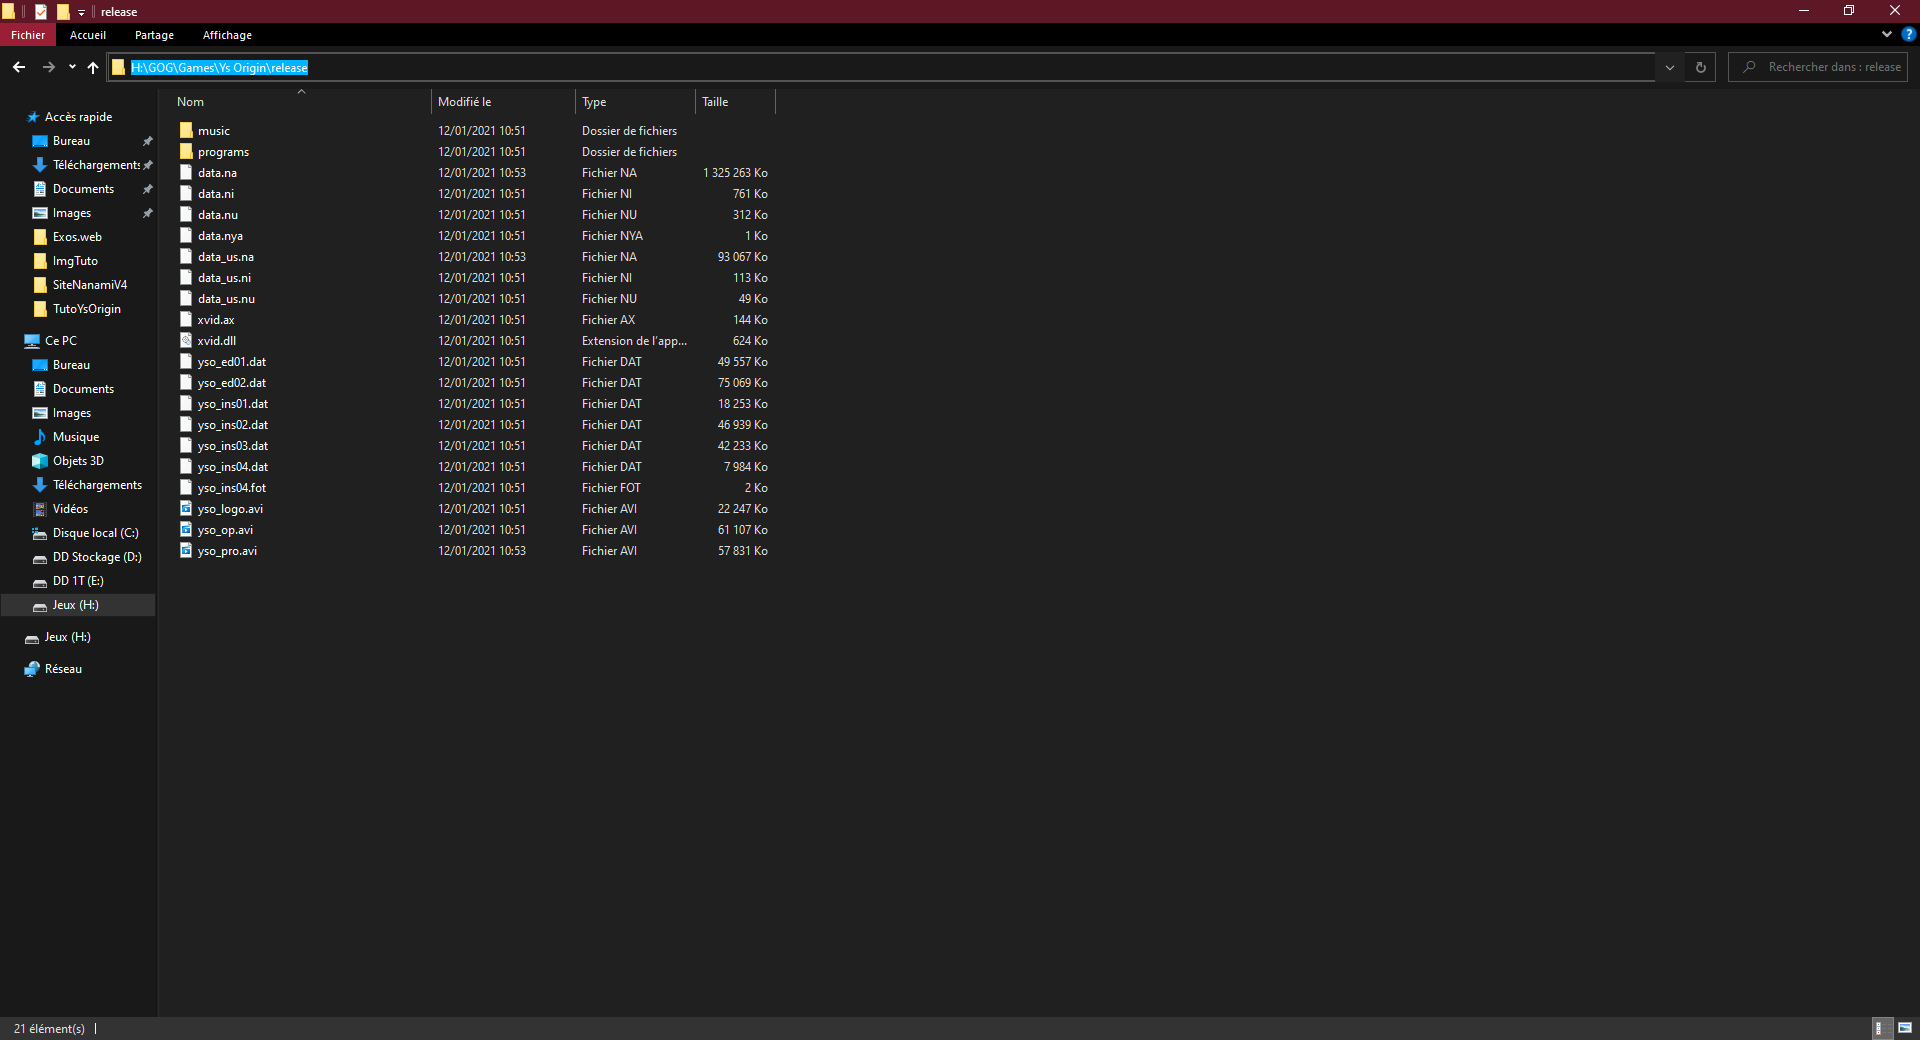Switch to details view in status bar
The image size is (1920, 1040).
coord(1880,1028)
